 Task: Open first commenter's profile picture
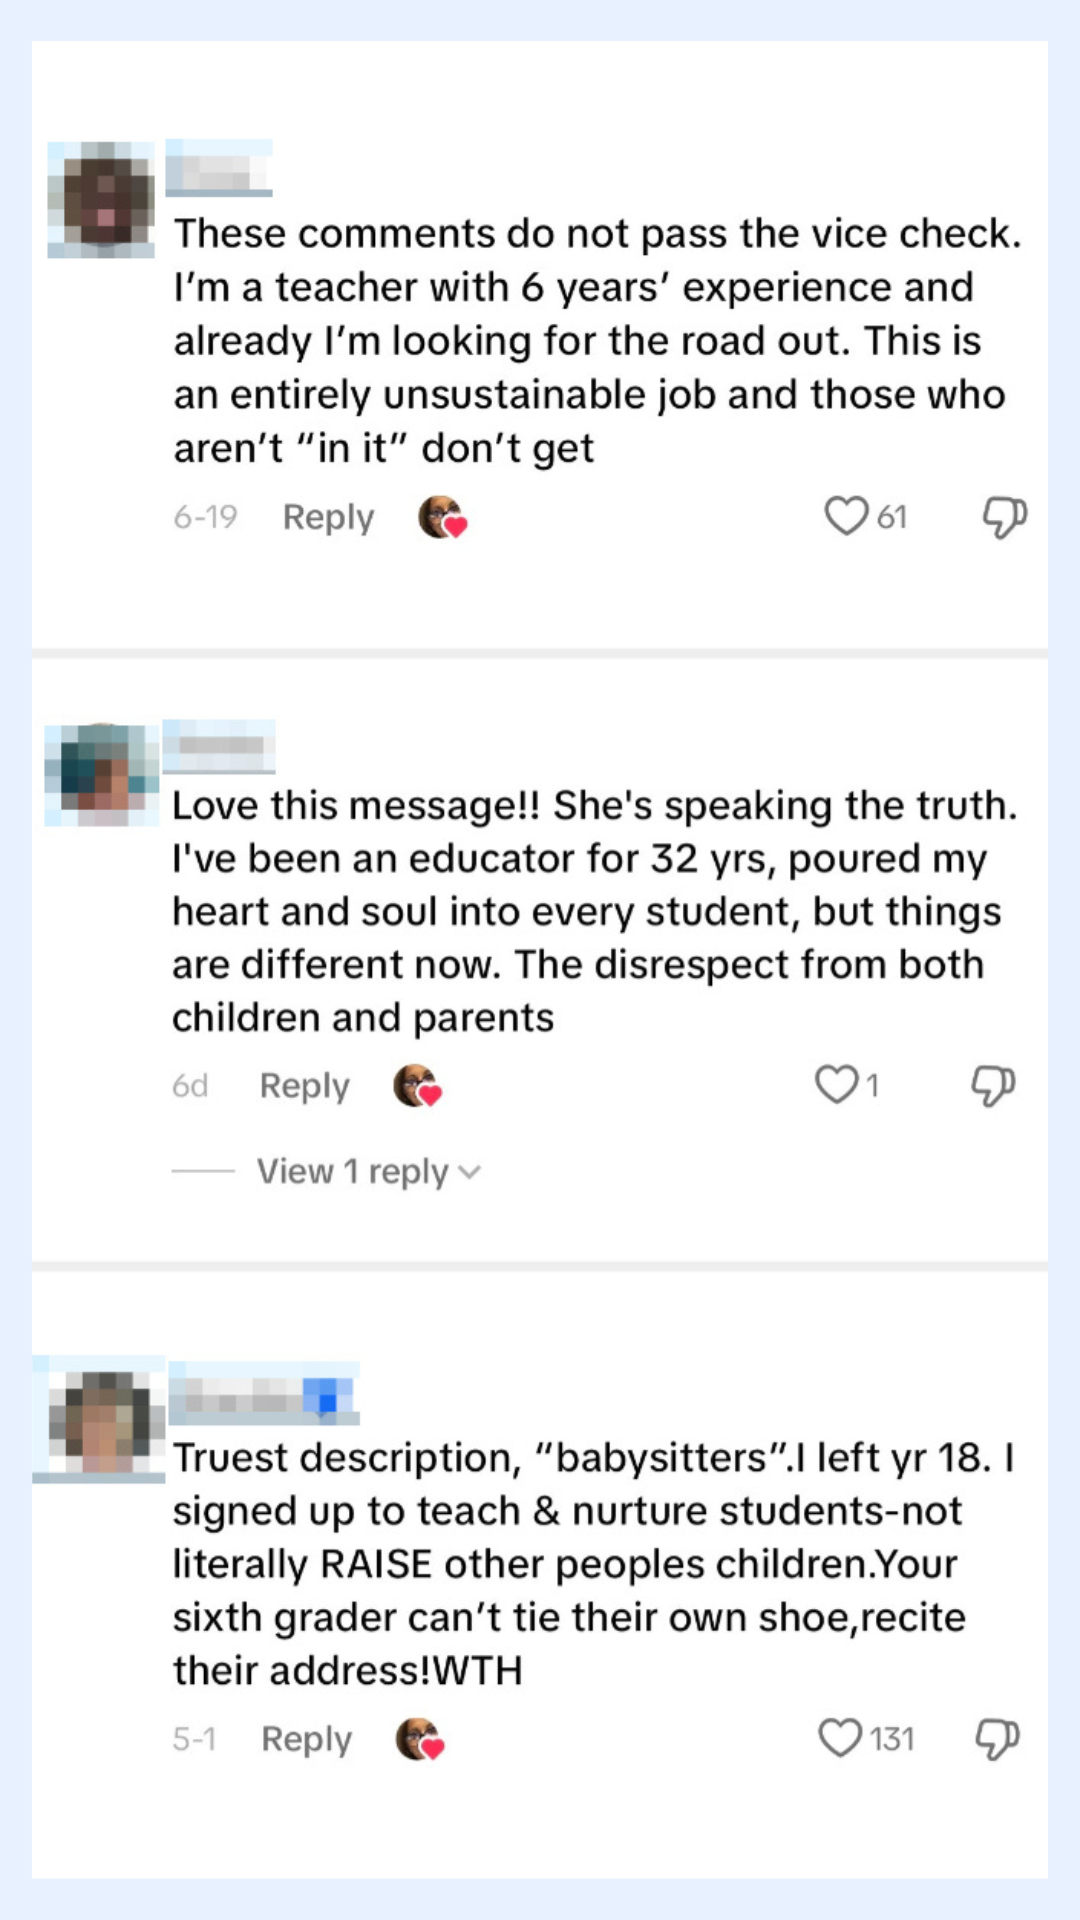(x=102, y=200)
